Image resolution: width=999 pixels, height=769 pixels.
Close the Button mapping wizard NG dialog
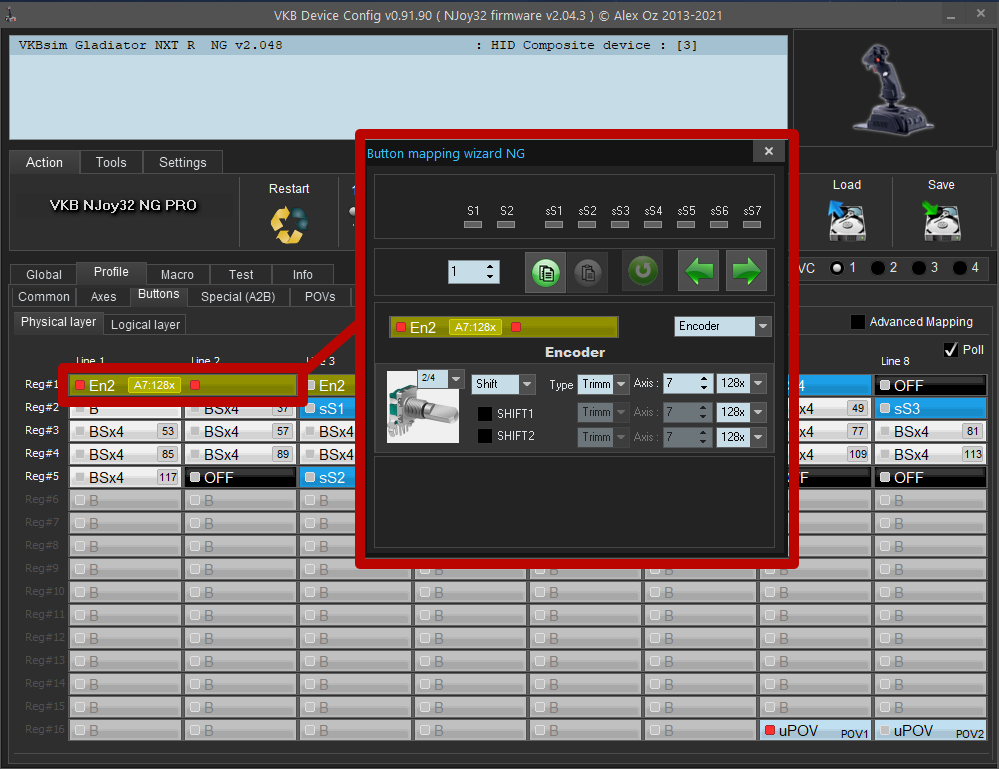[769, 151]
